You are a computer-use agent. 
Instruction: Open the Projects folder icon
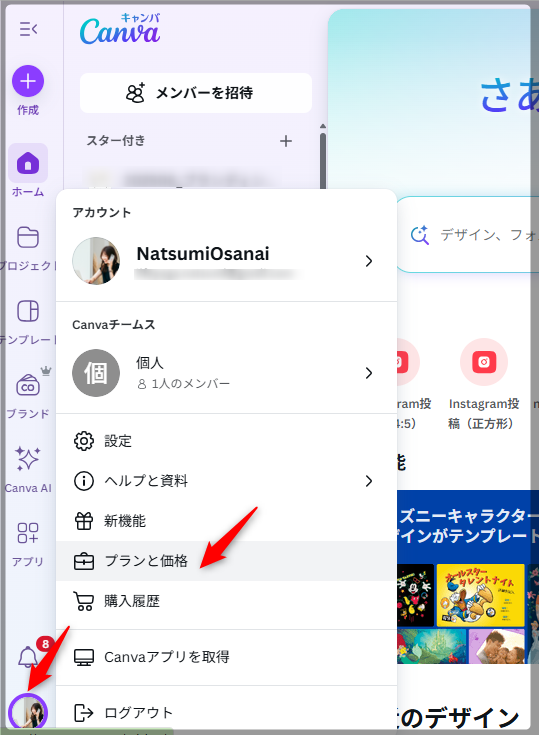tap(28, 237)
